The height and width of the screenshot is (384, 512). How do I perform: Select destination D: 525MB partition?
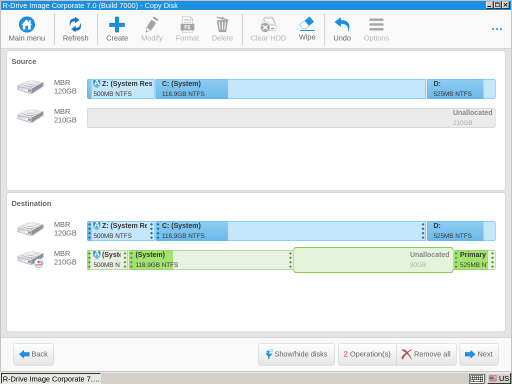pos(461,231)
